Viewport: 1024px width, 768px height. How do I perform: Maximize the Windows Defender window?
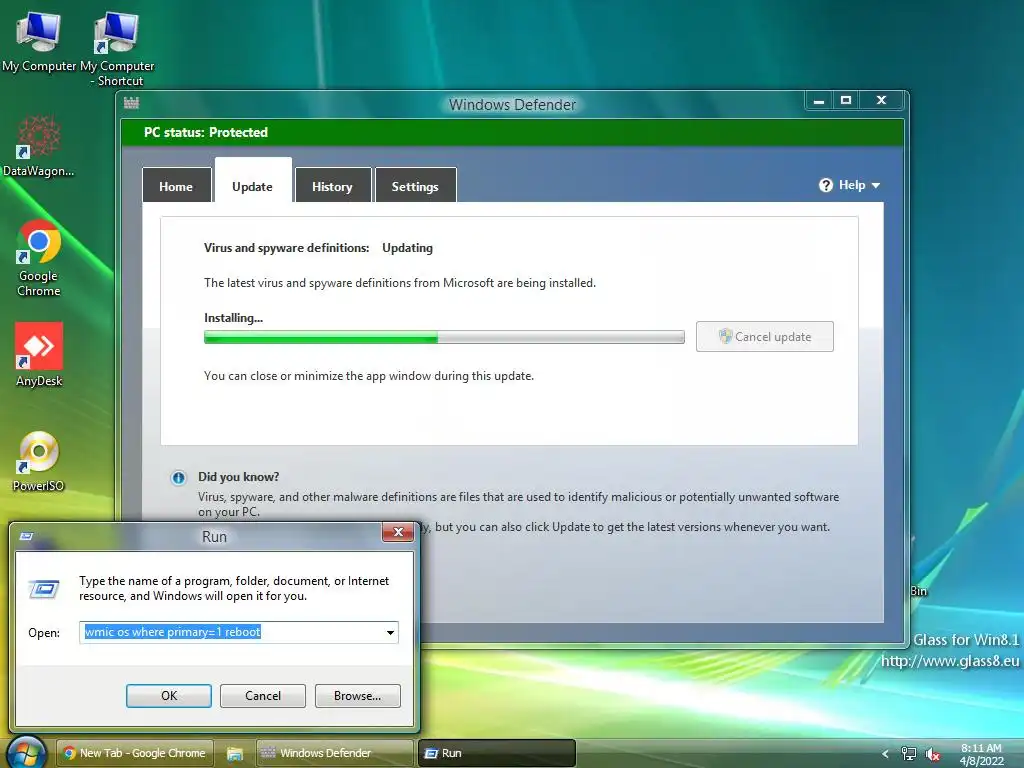coord(846,101)
